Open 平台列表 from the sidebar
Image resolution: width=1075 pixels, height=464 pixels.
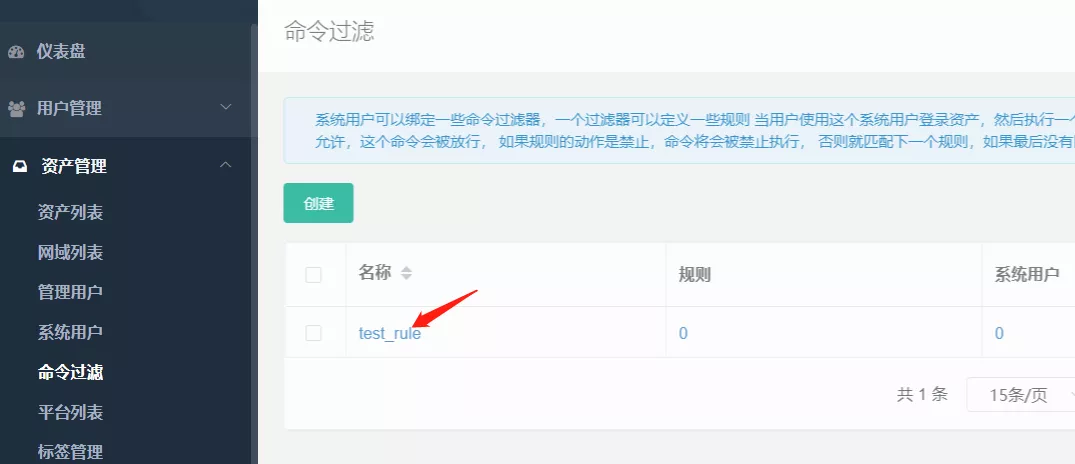click(x=70, y=412)
